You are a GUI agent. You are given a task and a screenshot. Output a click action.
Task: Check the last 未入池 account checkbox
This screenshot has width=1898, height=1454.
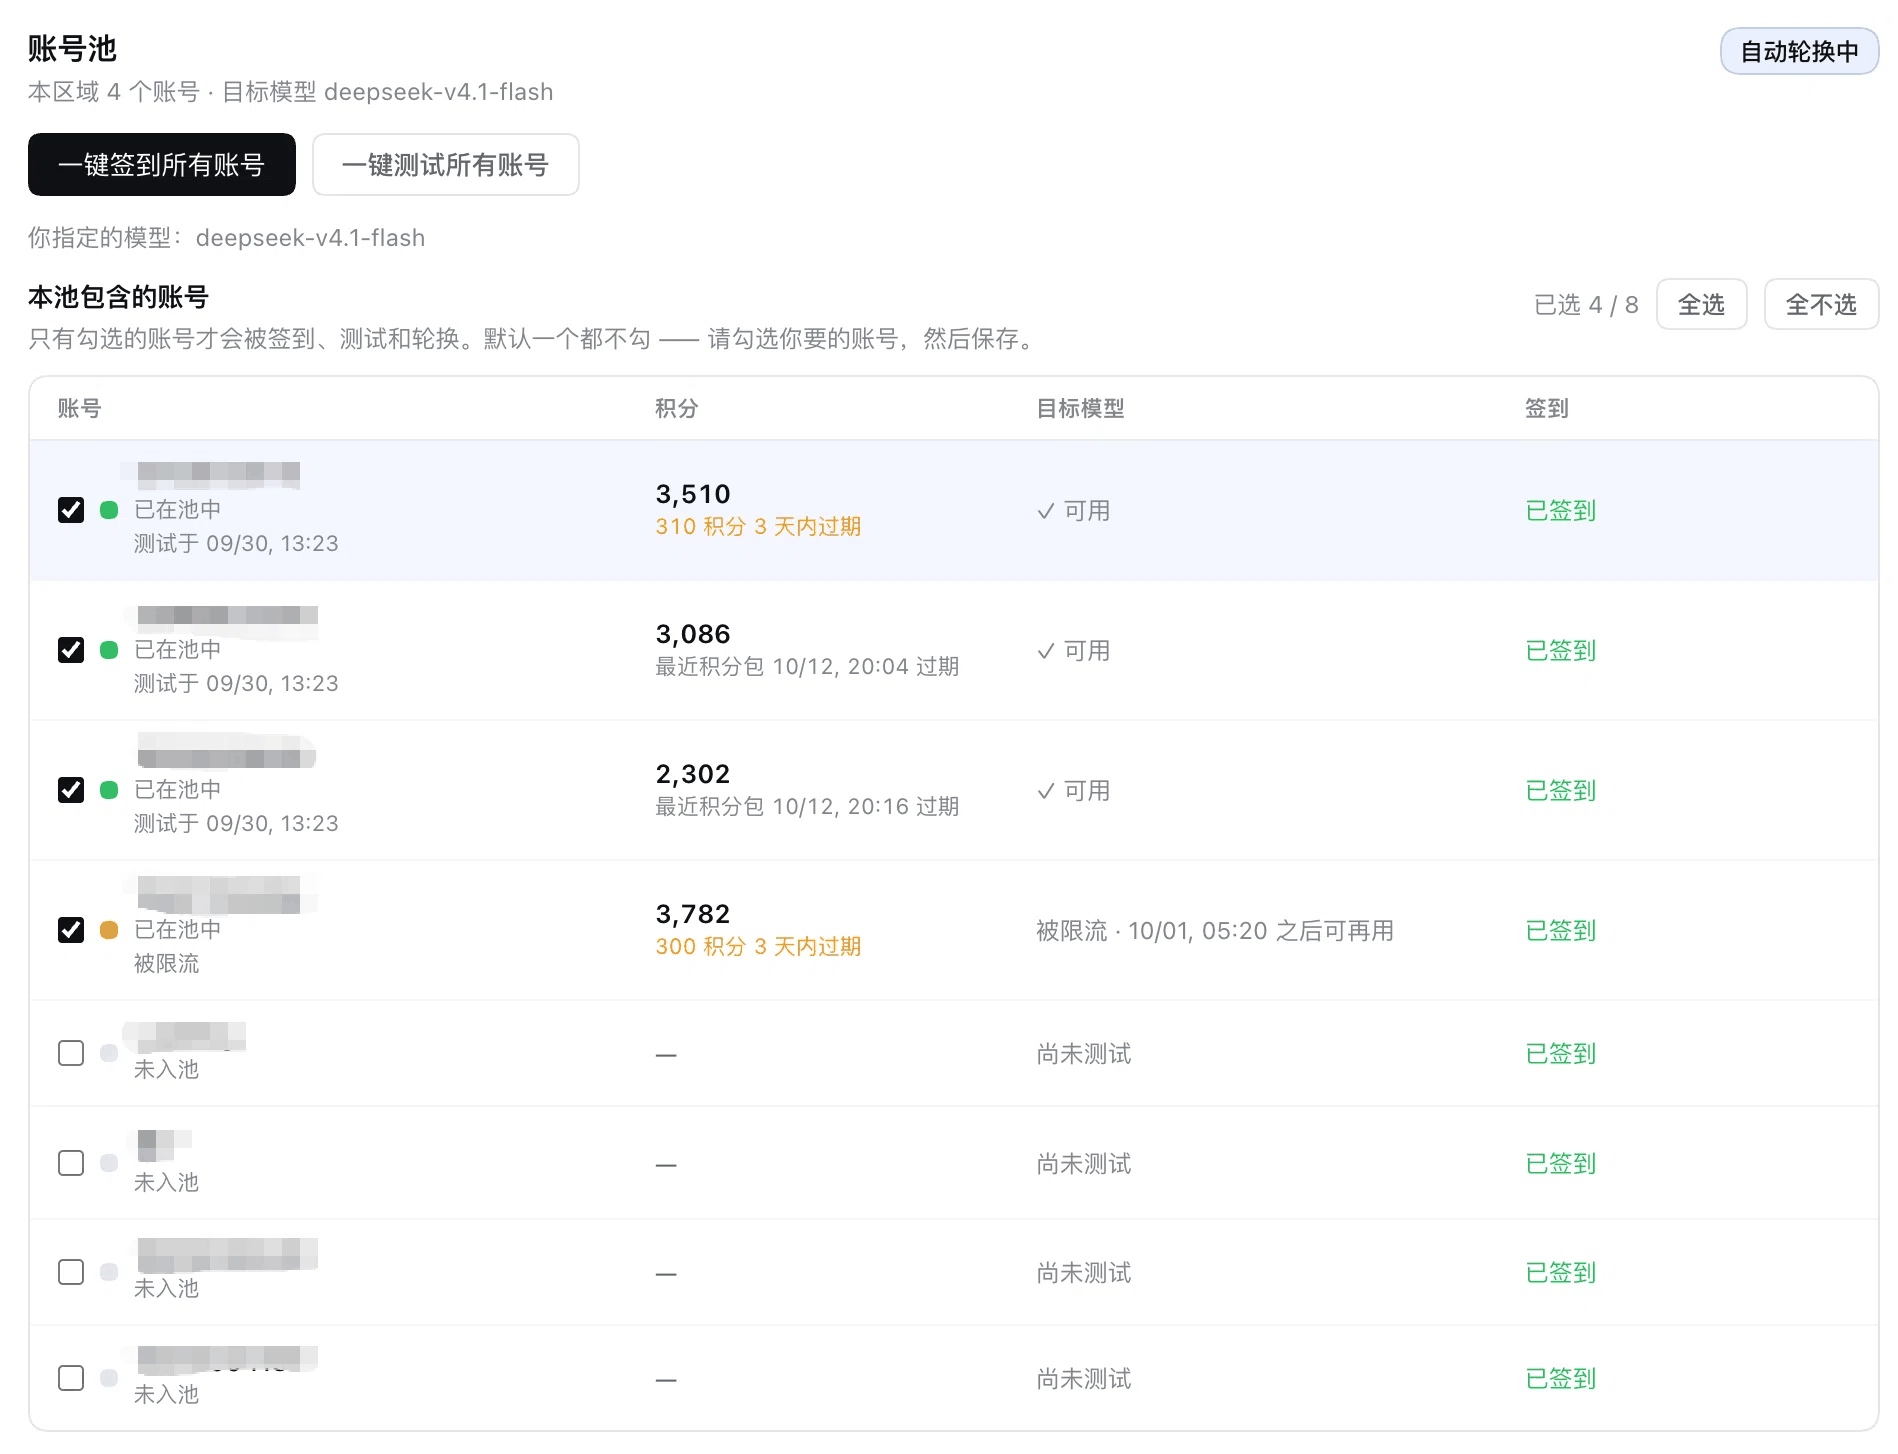point(71,1378)
